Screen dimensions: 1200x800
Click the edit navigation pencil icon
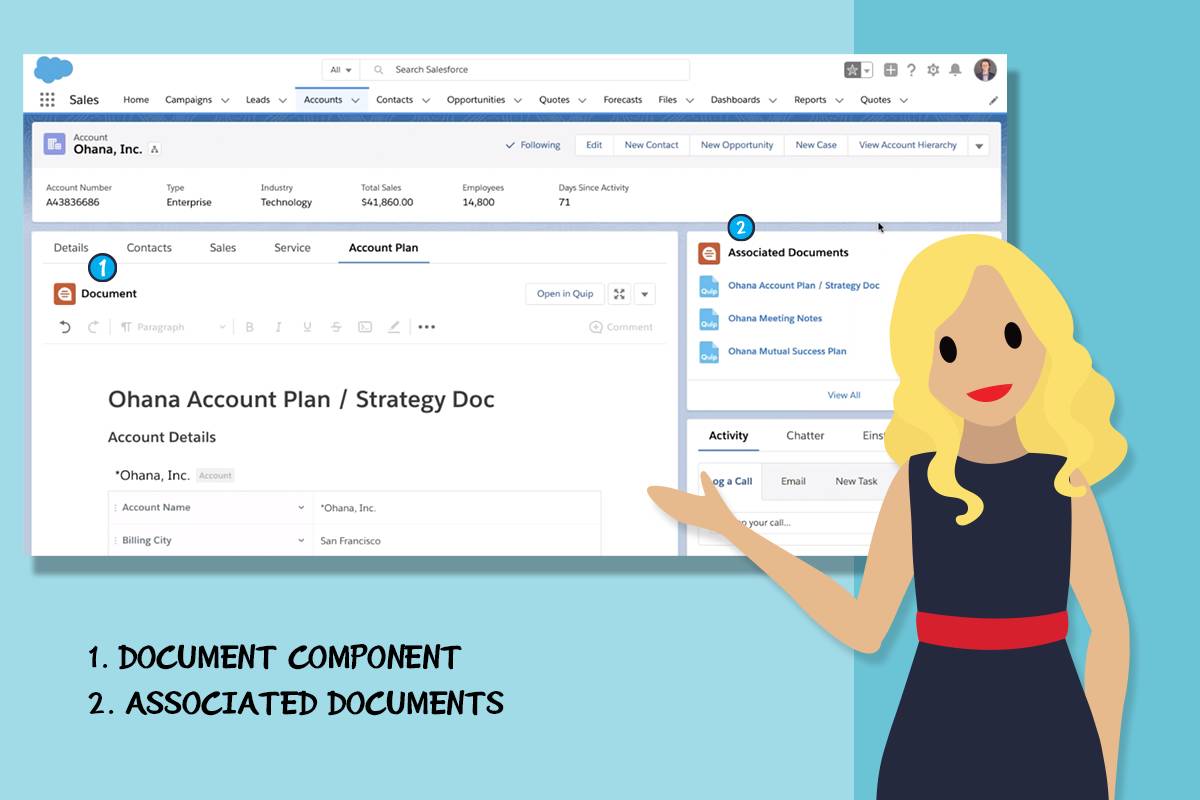[x=993, y=101]
